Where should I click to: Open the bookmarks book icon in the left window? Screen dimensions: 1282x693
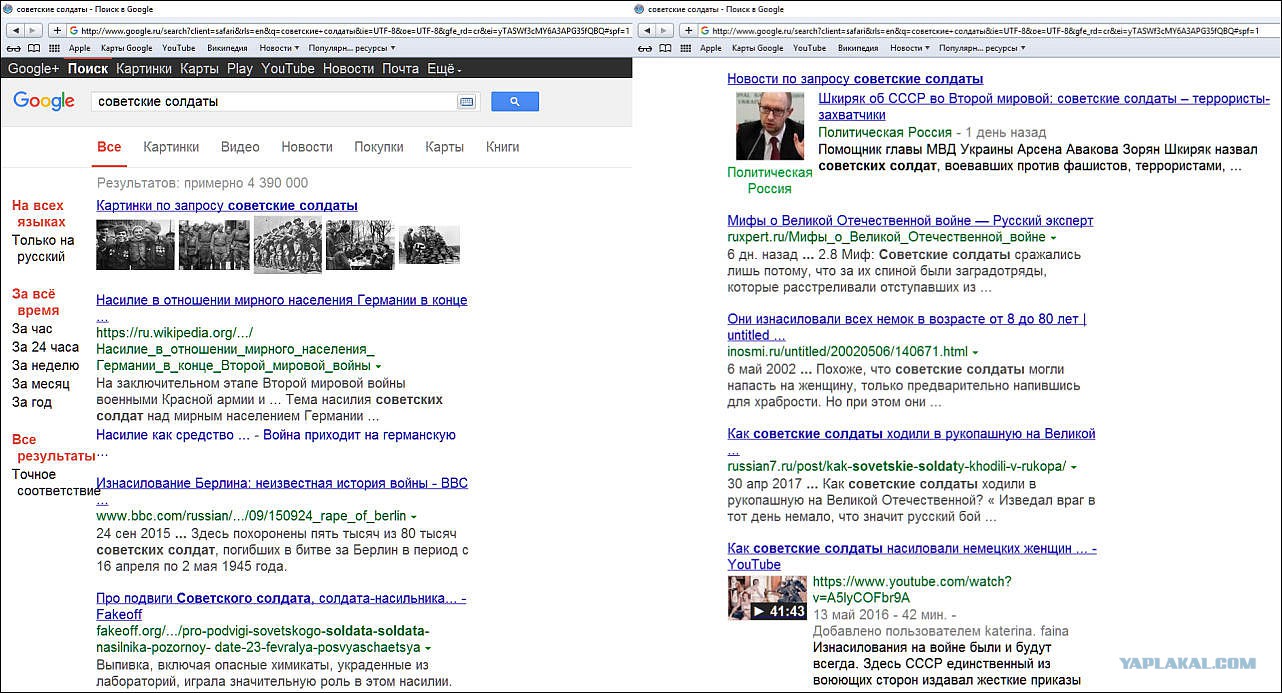pos(34,48)
